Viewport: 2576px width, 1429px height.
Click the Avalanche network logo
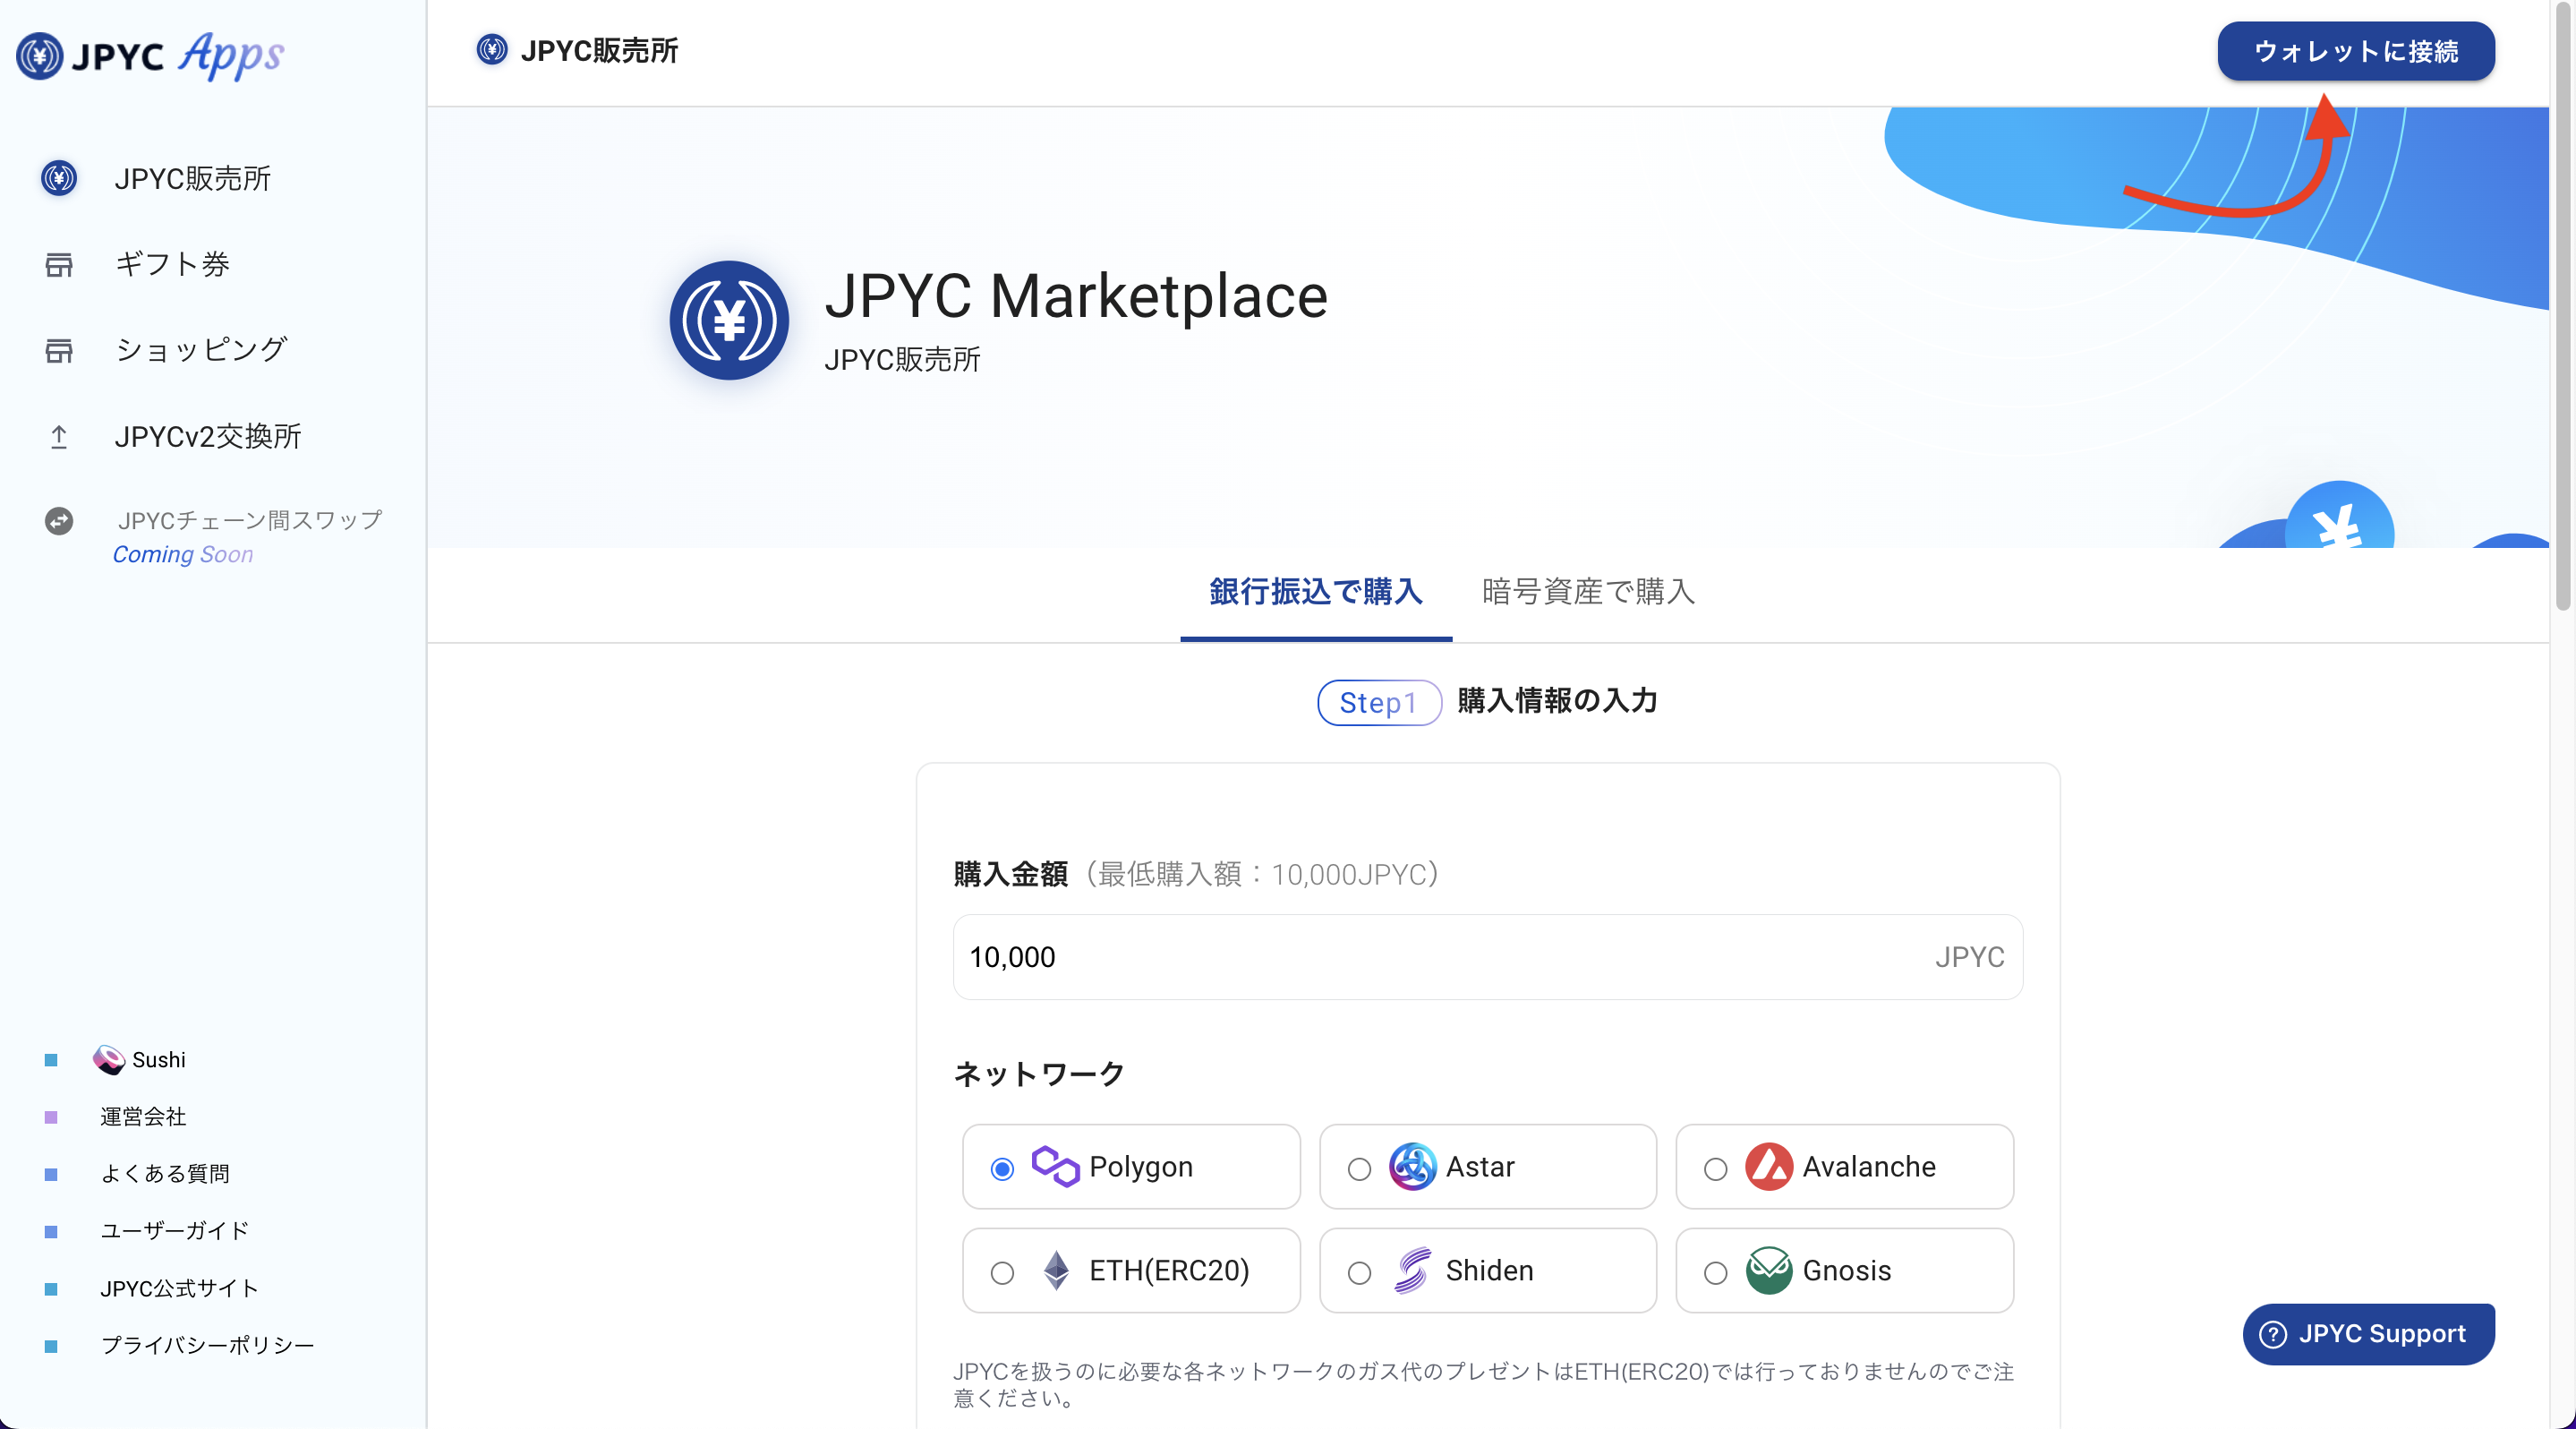tap(1769, 1167)
